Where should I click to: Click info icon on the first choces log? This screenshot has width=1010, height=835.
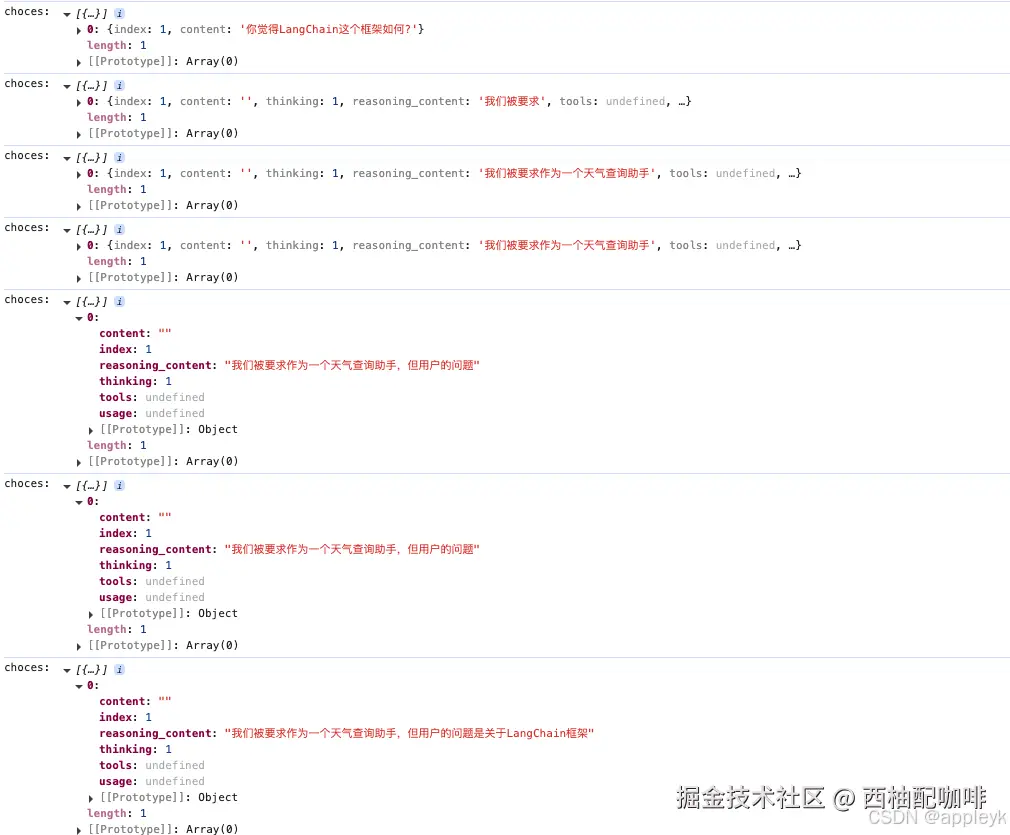click(x=118, y=13)
